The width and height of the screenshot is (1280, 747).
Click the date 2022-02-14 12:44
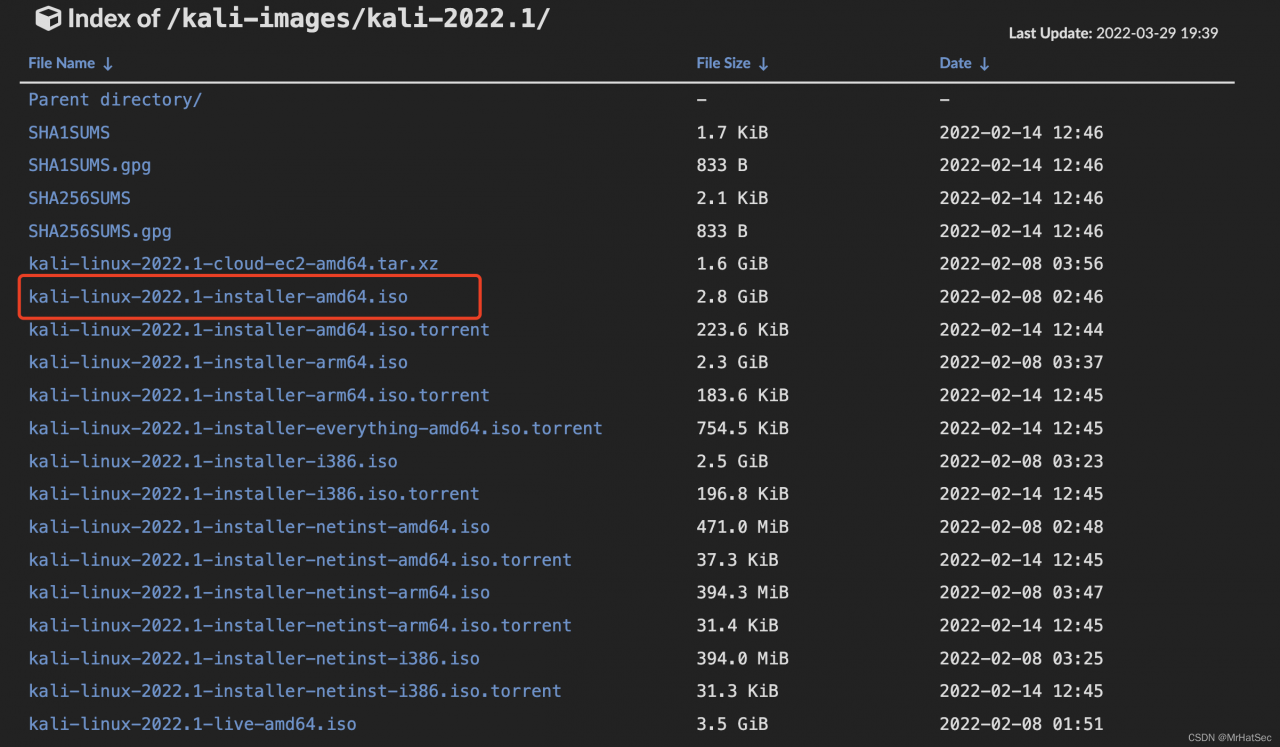(1021, 330)
